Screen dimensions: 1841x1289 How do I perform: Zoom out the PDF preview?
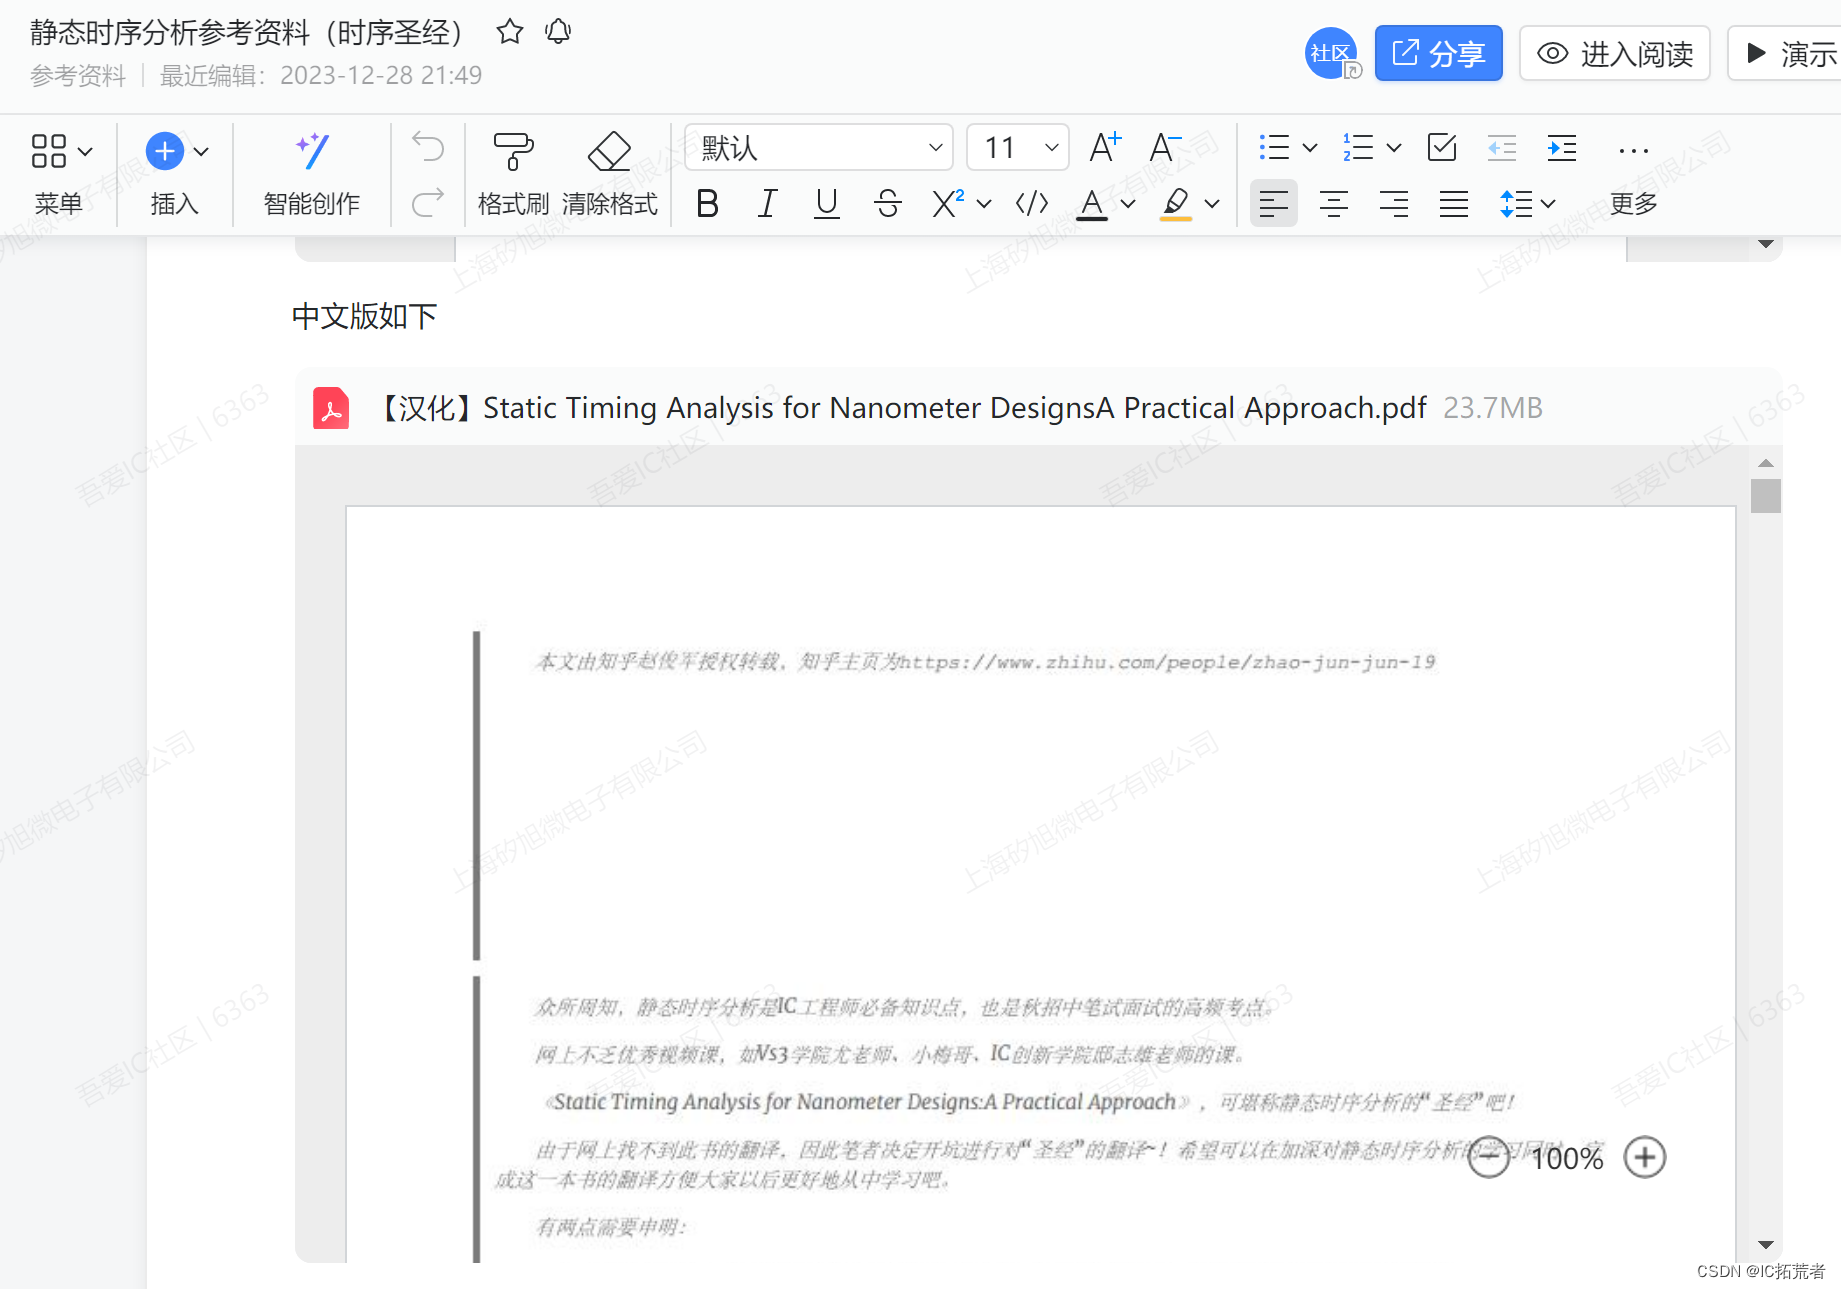click(1488, 1158)
